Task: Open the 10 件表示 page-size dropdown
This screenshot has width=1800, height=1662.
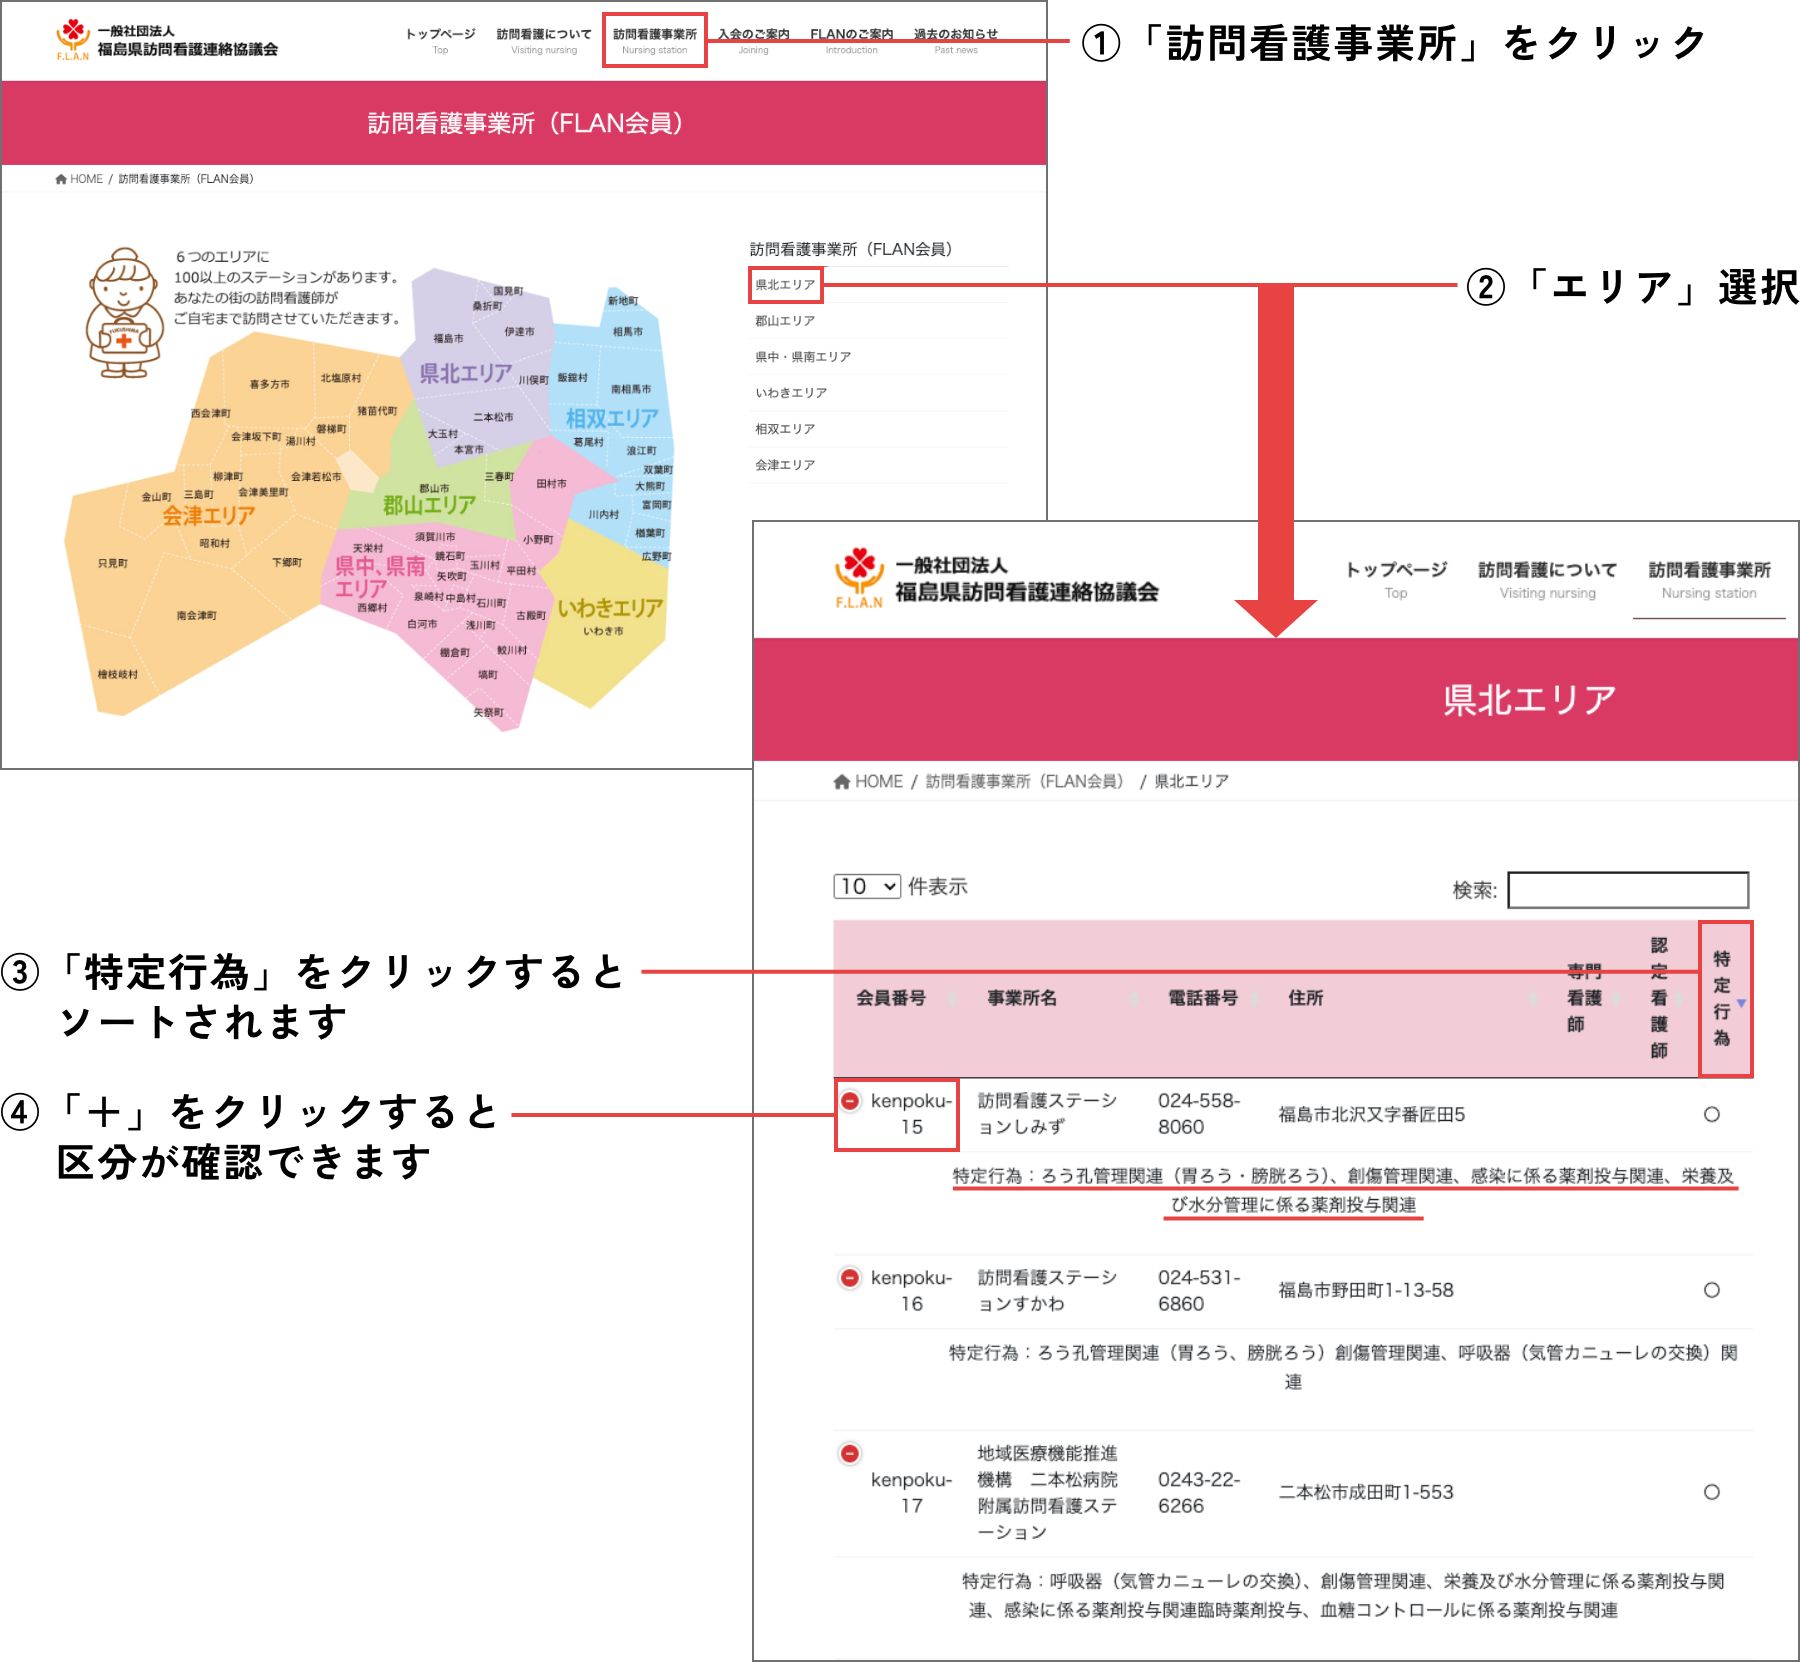Action: pyautogui.click(x=867, y=887)
